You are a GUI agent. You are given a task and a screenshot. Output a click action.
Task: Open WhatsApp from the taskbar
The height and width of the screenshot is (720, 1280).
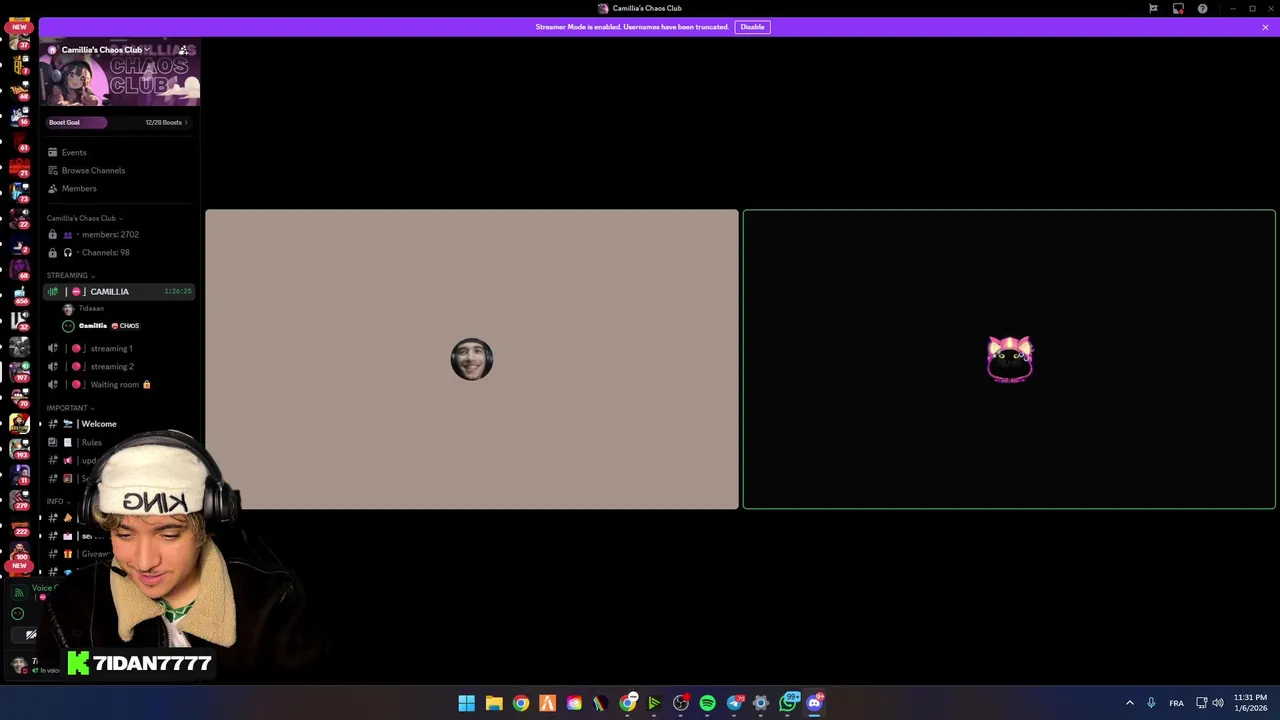click(x=788, y=703)
